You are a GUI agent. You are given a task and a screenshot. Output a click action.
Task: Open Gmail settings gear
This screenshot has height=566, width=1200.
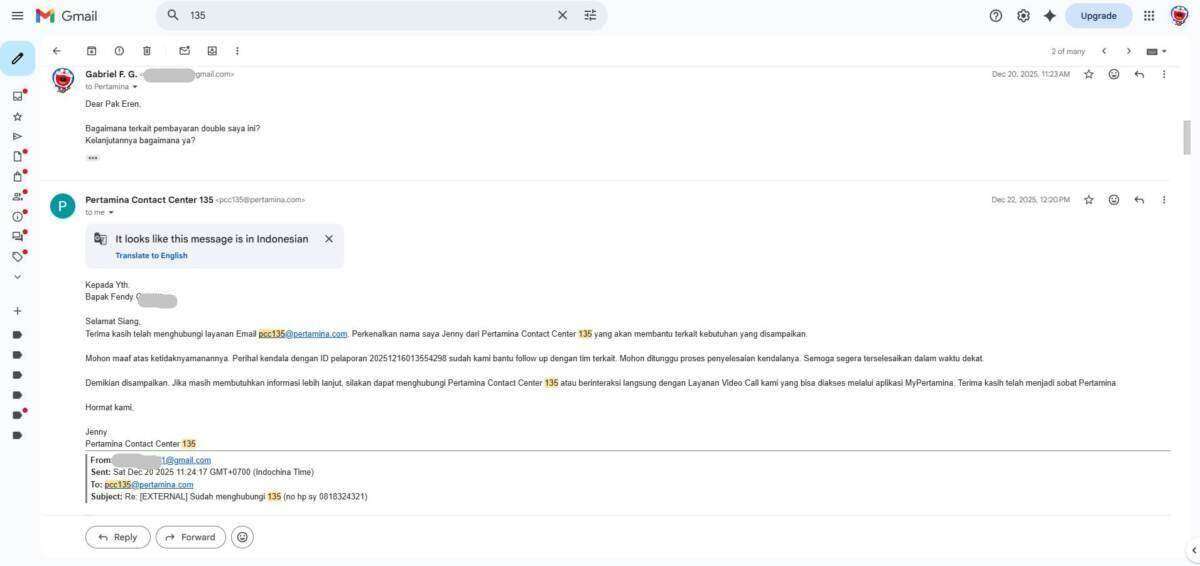coord(1023,16)
